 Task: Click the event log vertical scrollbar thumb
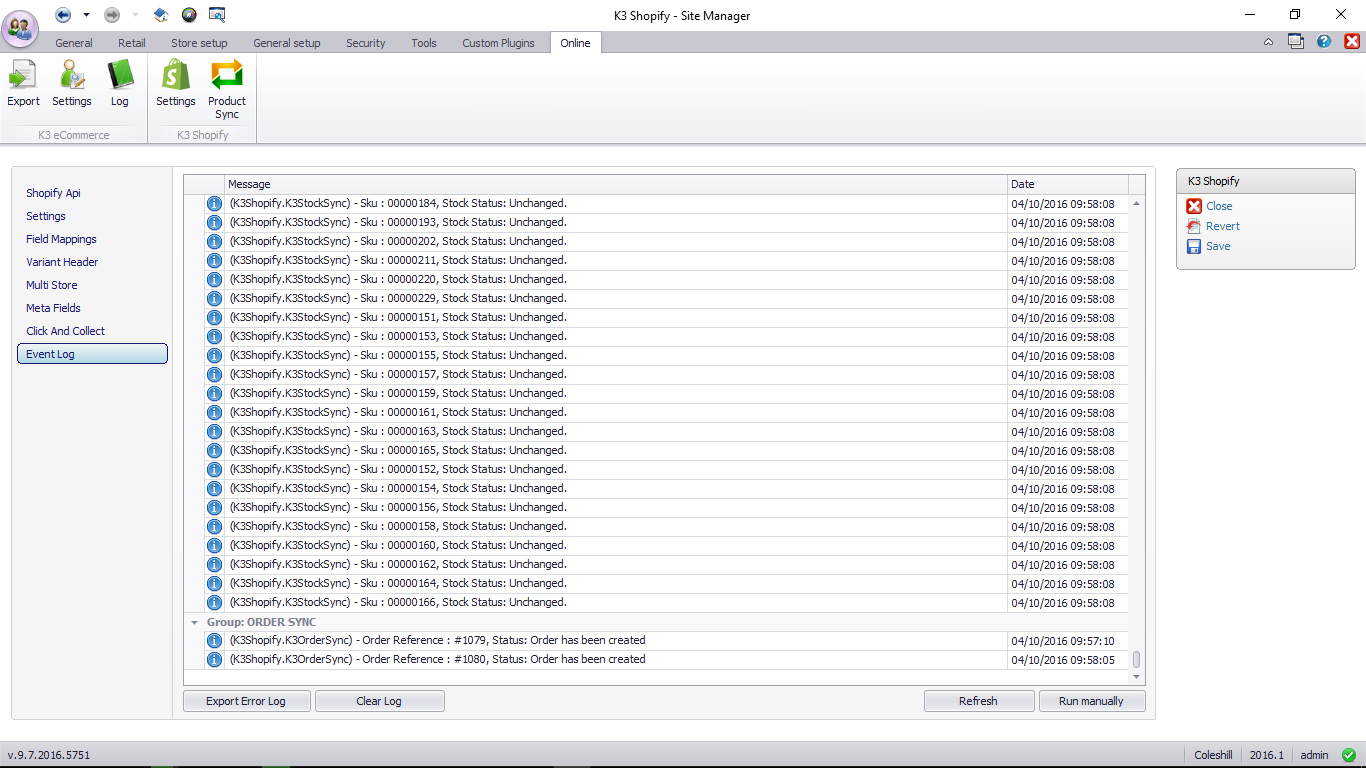point(1136,660)
